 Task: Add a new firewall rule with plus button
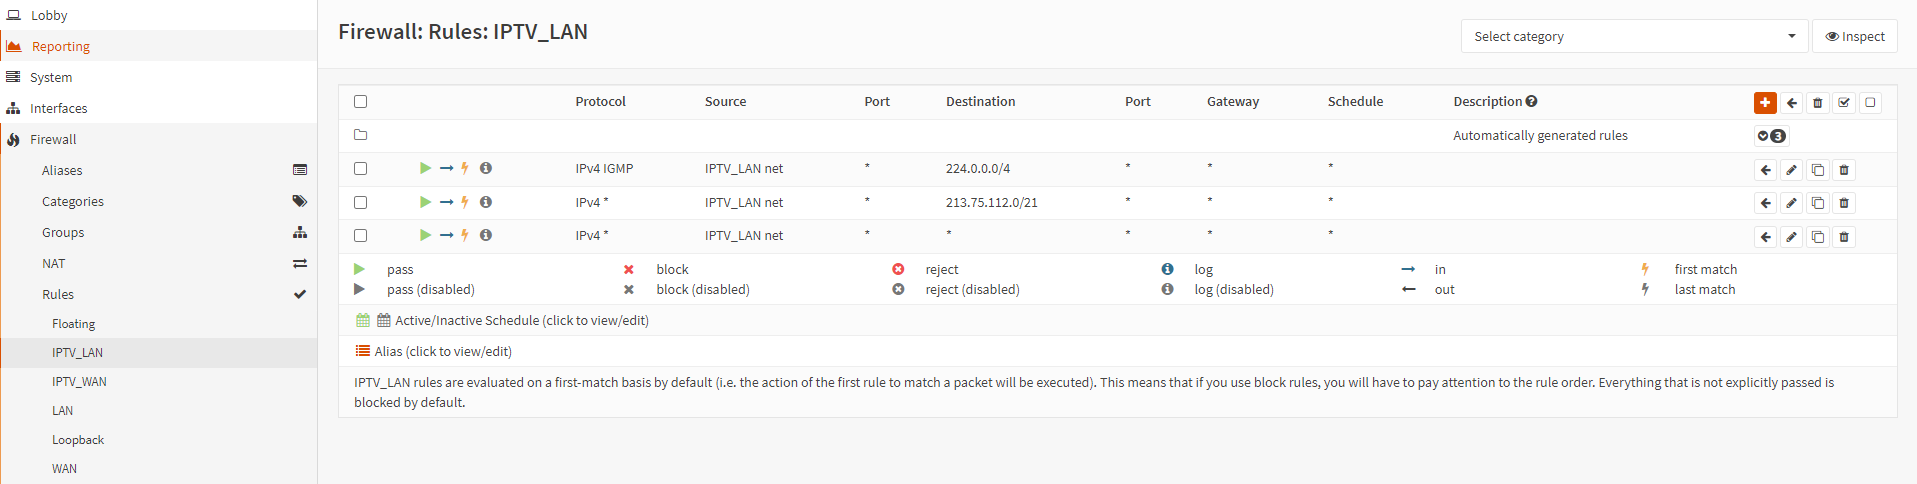[1765, 102]
